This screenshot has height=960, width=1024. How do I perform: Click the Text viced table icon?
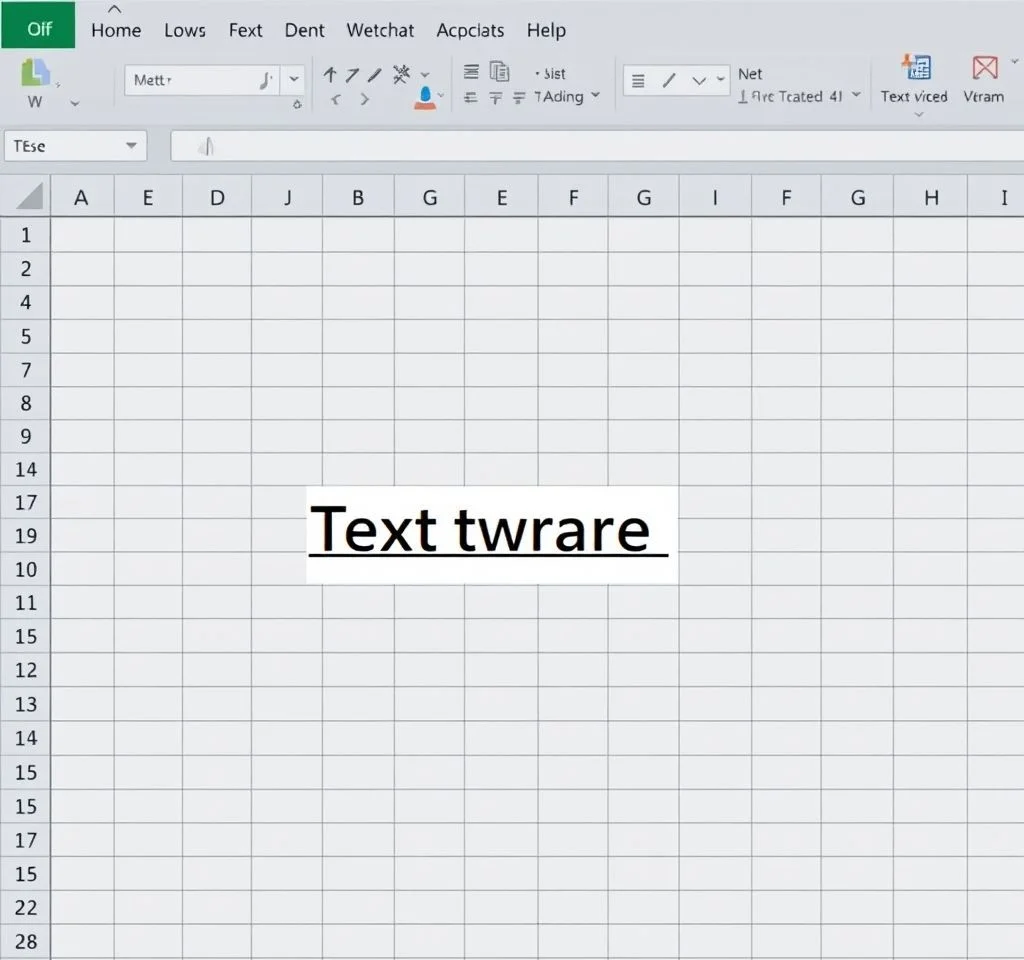915,68
